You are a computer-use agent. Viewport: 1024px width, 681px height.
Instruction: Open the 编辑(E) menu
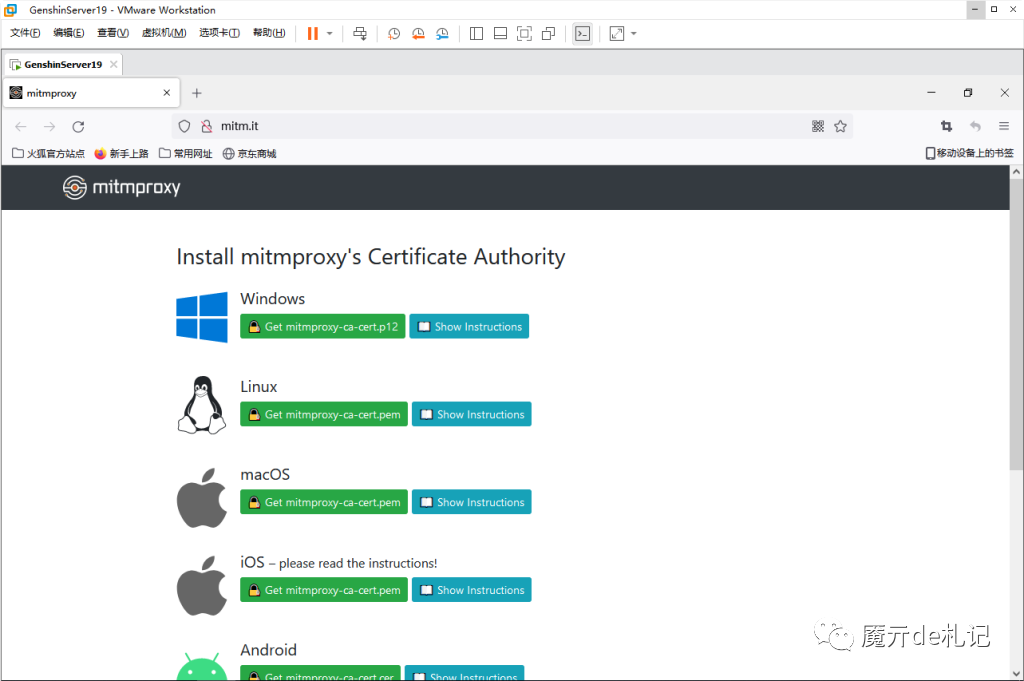(68, 33)
